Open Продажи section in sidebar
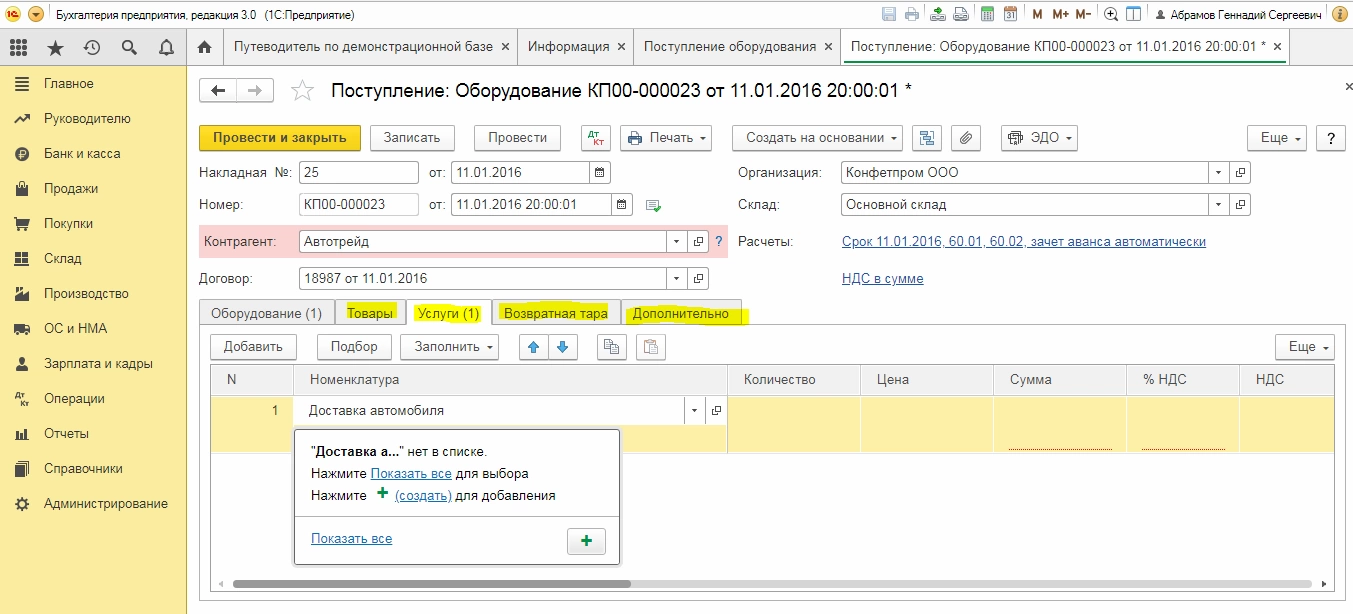The height and width of the screenshot is (614, 1353). click(x=70, y=188)
